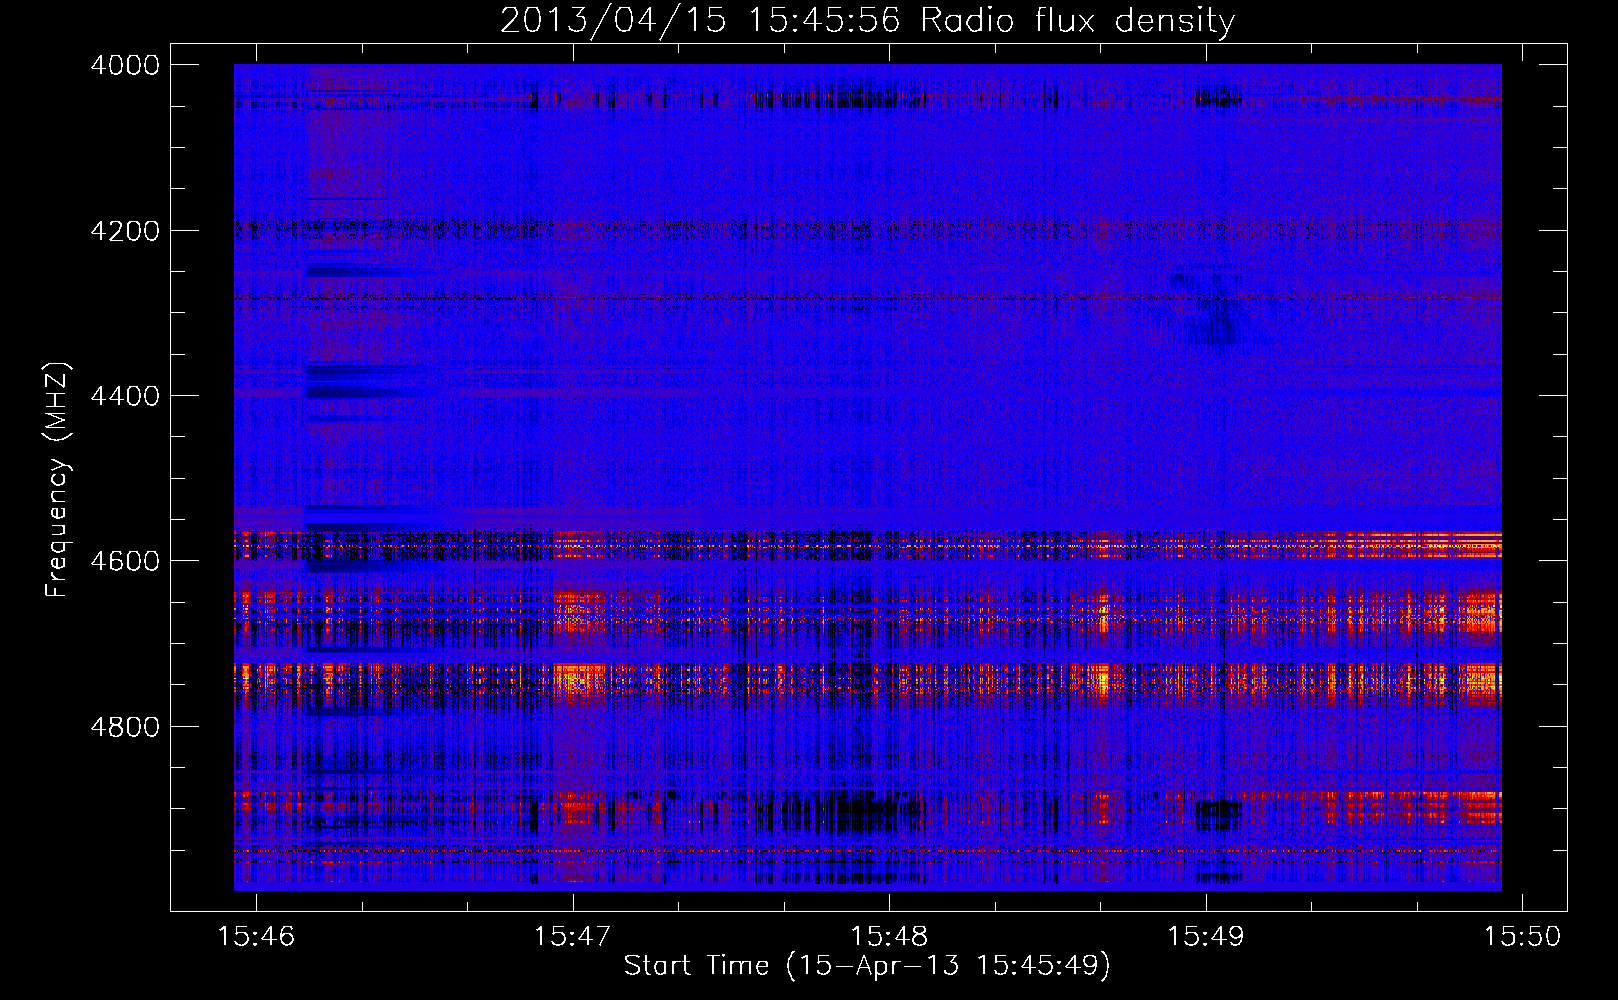Viewport: 1618px width, 1000px height.
Task: Click the bright burst at 15:47 near 4750 MHz
Action: (578, 681)
